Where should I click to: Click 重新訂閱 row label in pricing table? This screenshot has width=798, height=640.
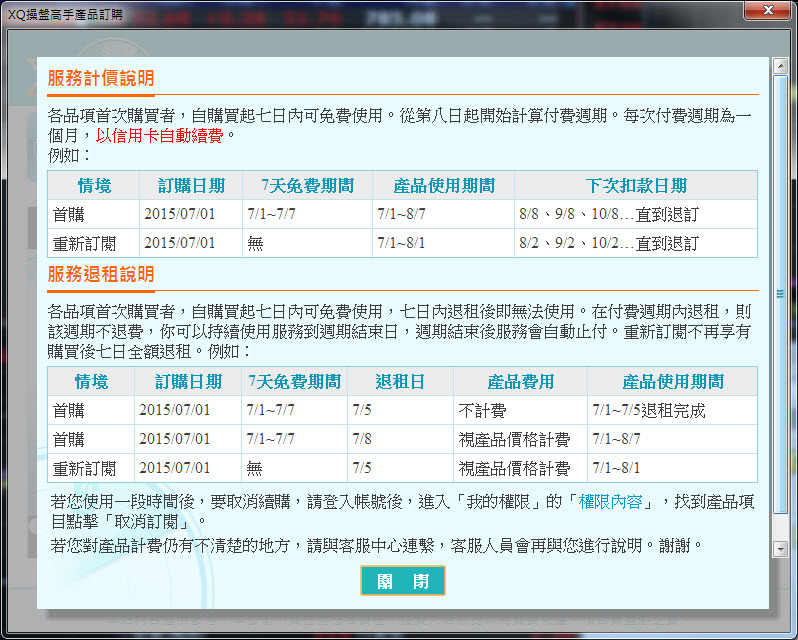click(x=84, y=243)
